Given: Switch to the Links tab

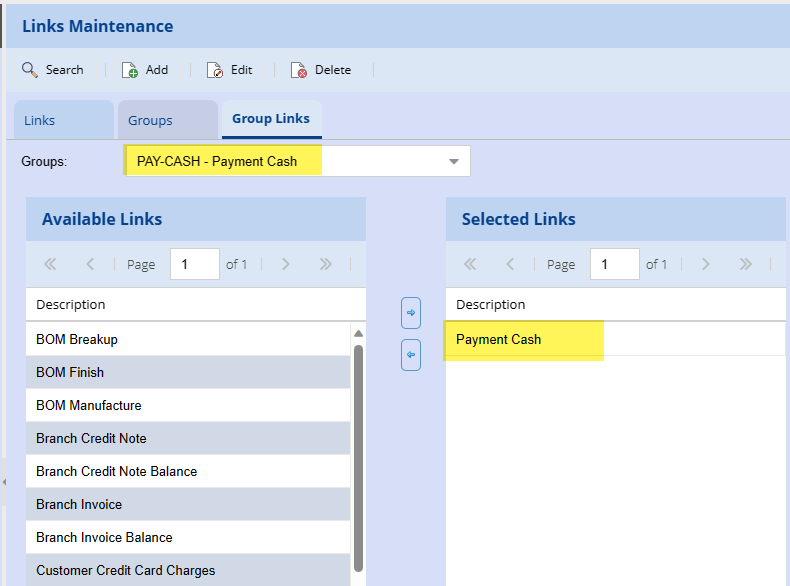Looking at the screenshot, I should pyautogui.click(x=40, y=120).
